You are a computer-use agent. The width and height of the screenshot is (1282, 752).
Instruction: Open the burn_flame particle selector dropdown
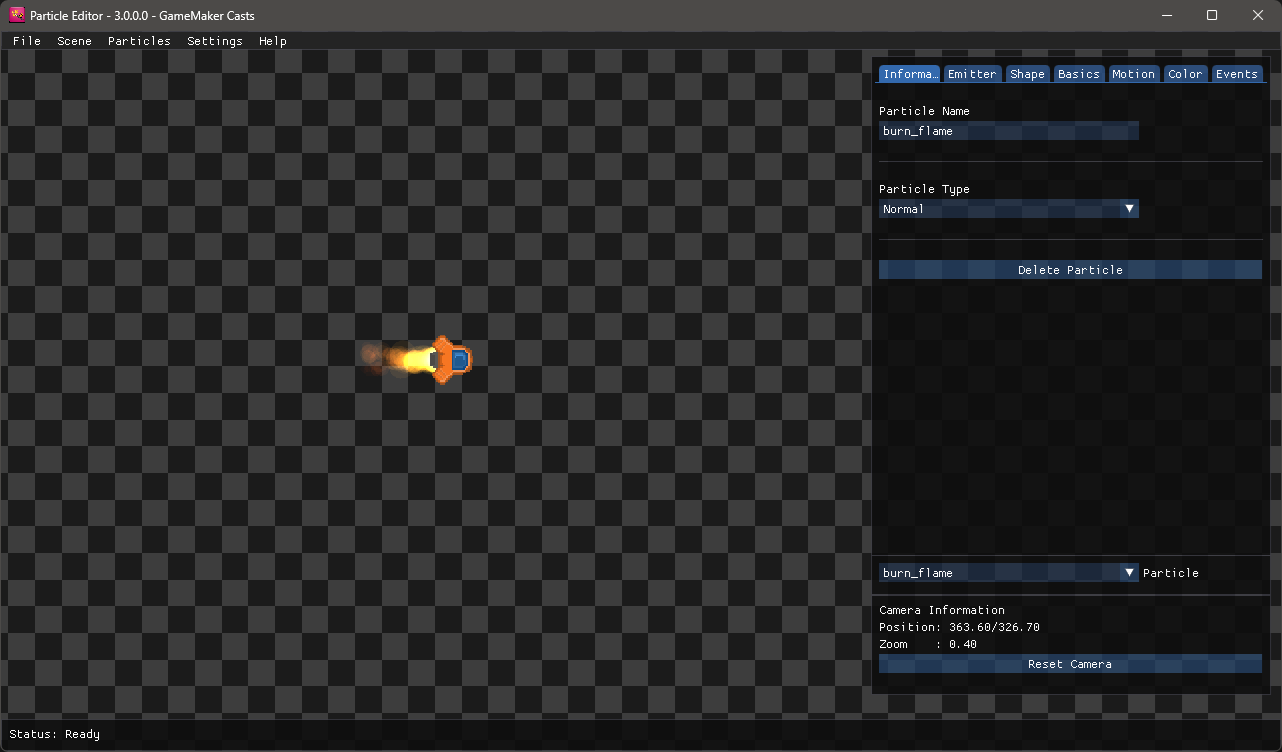coord(1009,573)
